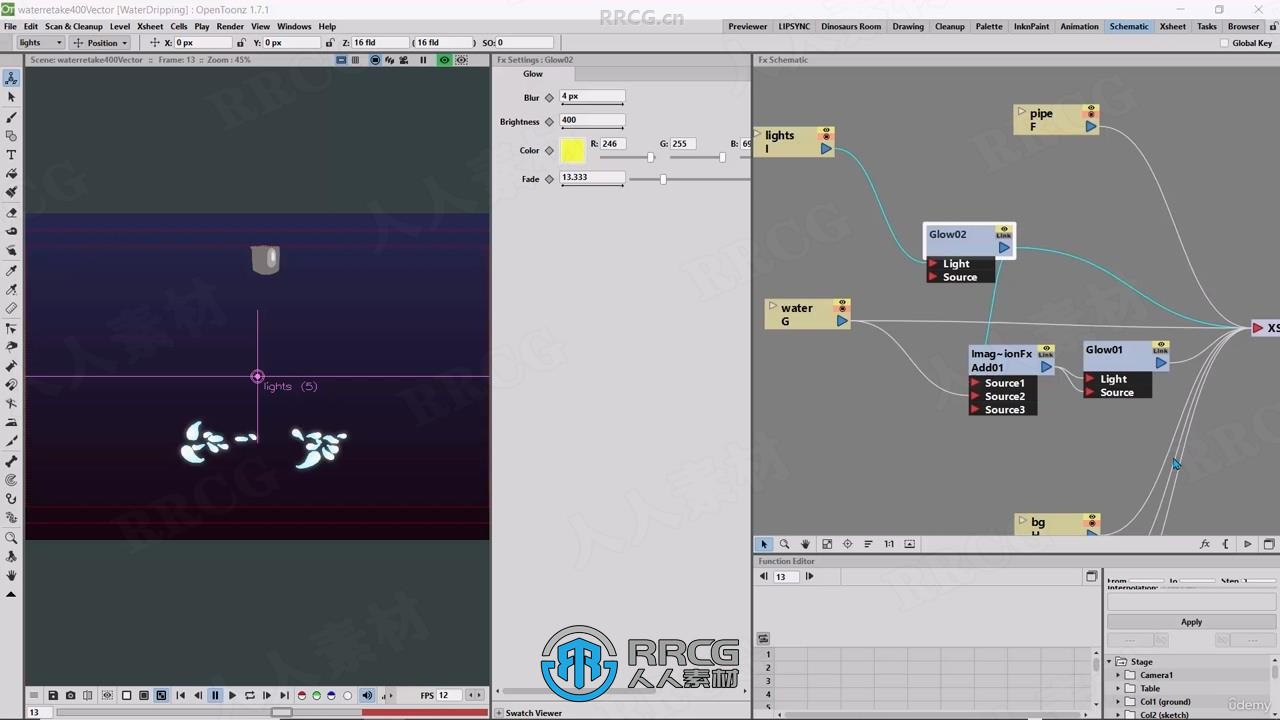Click the fx icon in schematic toolbar
Screen dimensions: 1280x720
(1205, 544)
